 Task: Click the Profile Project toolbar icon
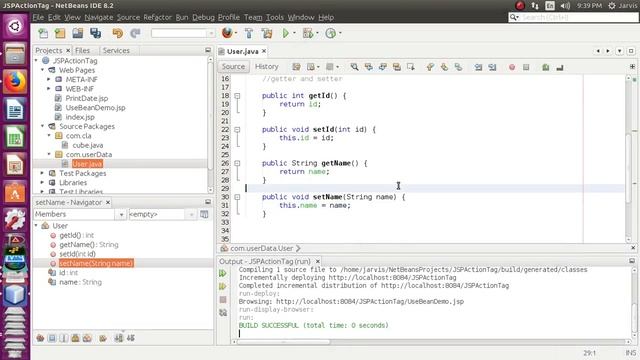pyautogui.click(x=331, y=33)
